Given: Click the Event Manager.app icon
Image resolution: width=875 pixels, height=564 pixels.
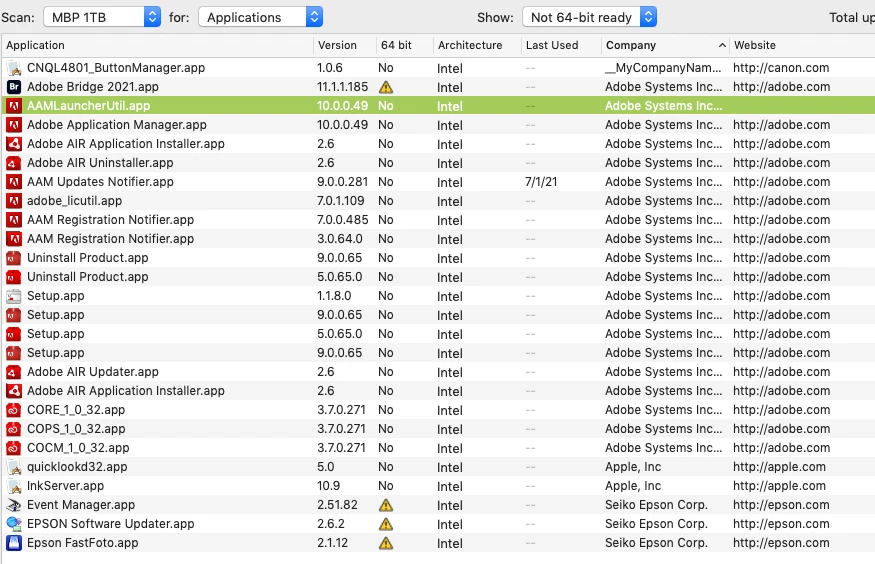Looking at the screenshot, I should pos(14,505).
